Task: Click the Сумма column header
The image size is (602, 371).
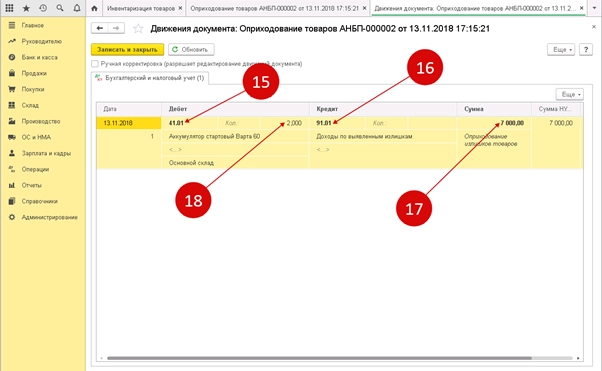Action: pos(494,109)
